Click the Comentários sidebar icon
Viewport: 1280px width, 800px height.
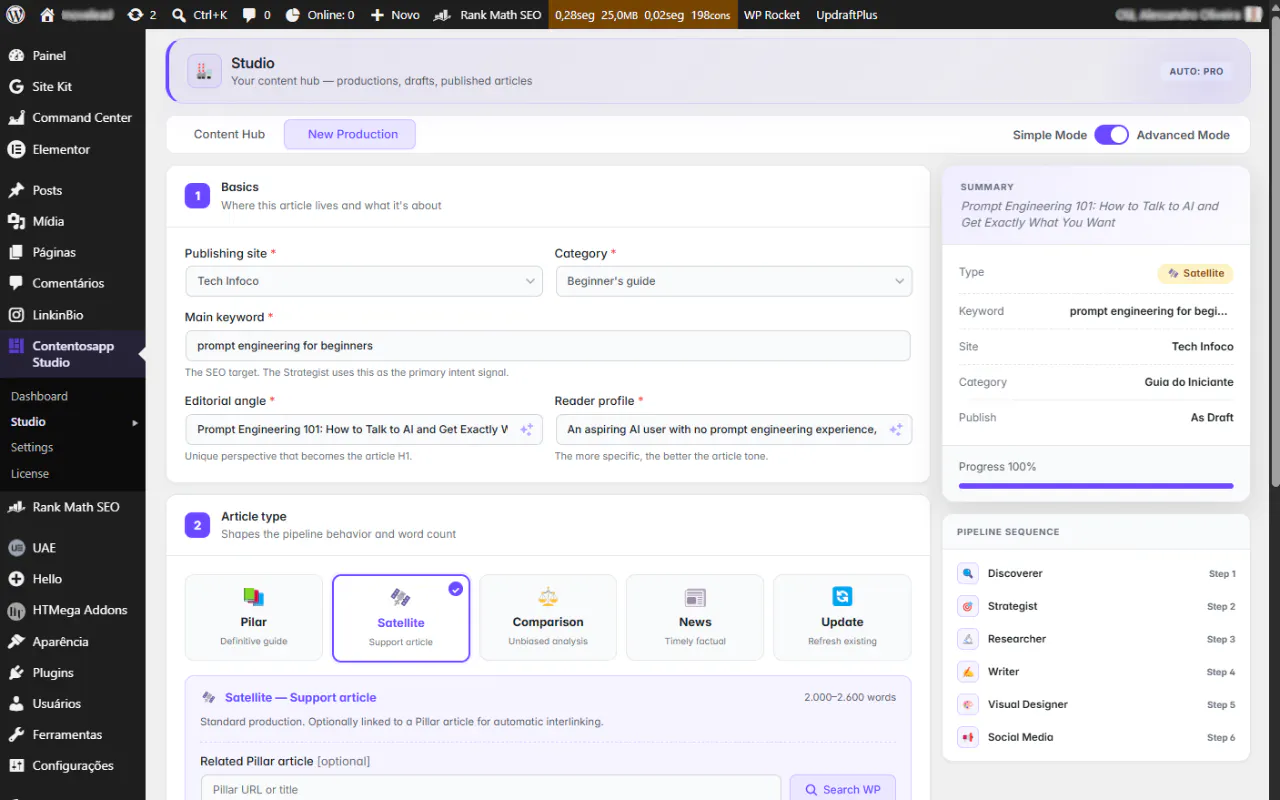16,283
